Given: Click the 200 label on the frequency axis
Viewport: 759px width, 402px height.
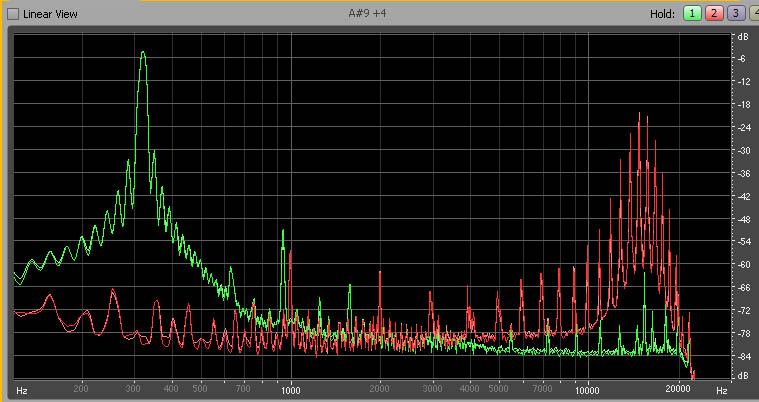Looking at the screenshot, I should [x=82, y=388].
